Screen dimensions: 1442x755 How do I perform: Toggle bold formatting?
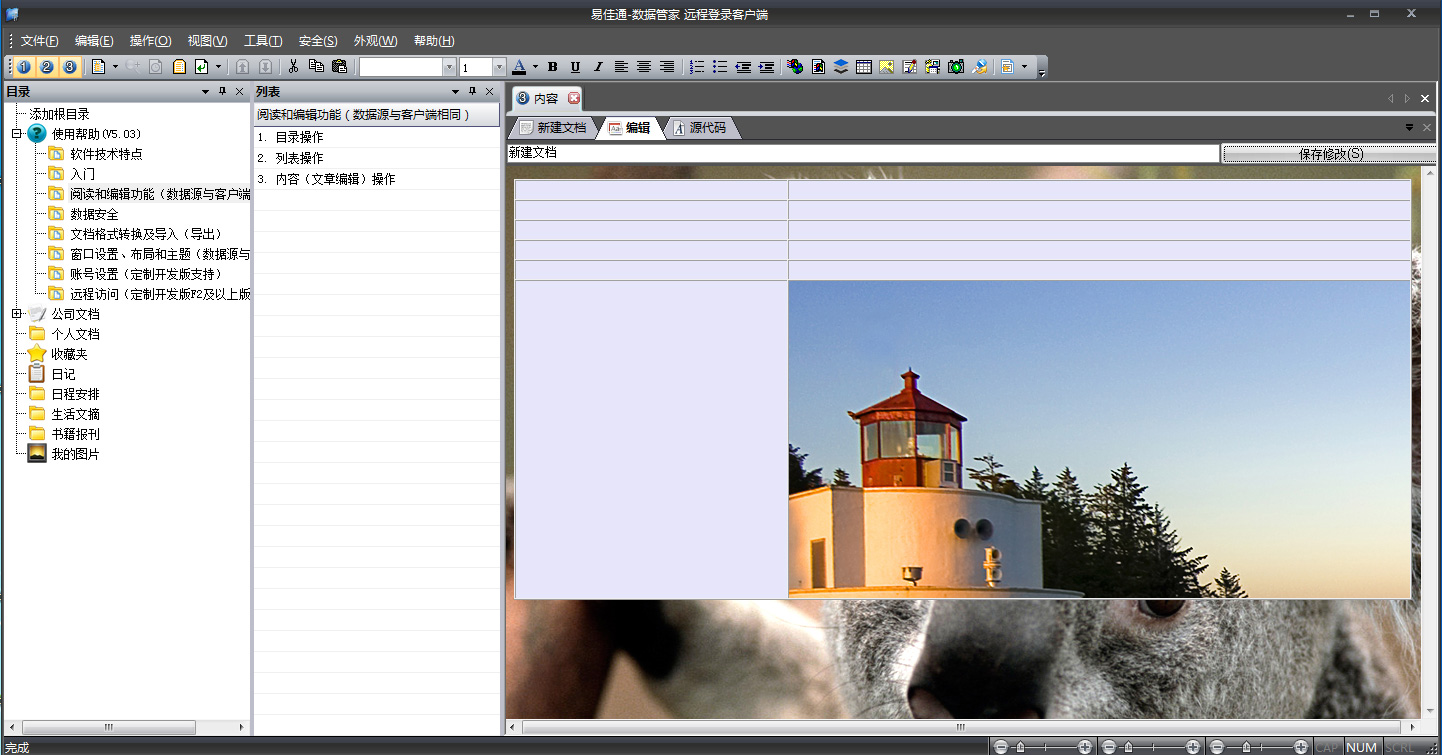click(552, 67)
